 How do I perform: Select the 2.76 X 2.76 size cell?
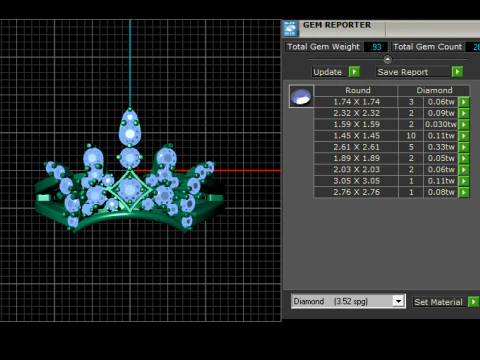(x=356, y=192)
